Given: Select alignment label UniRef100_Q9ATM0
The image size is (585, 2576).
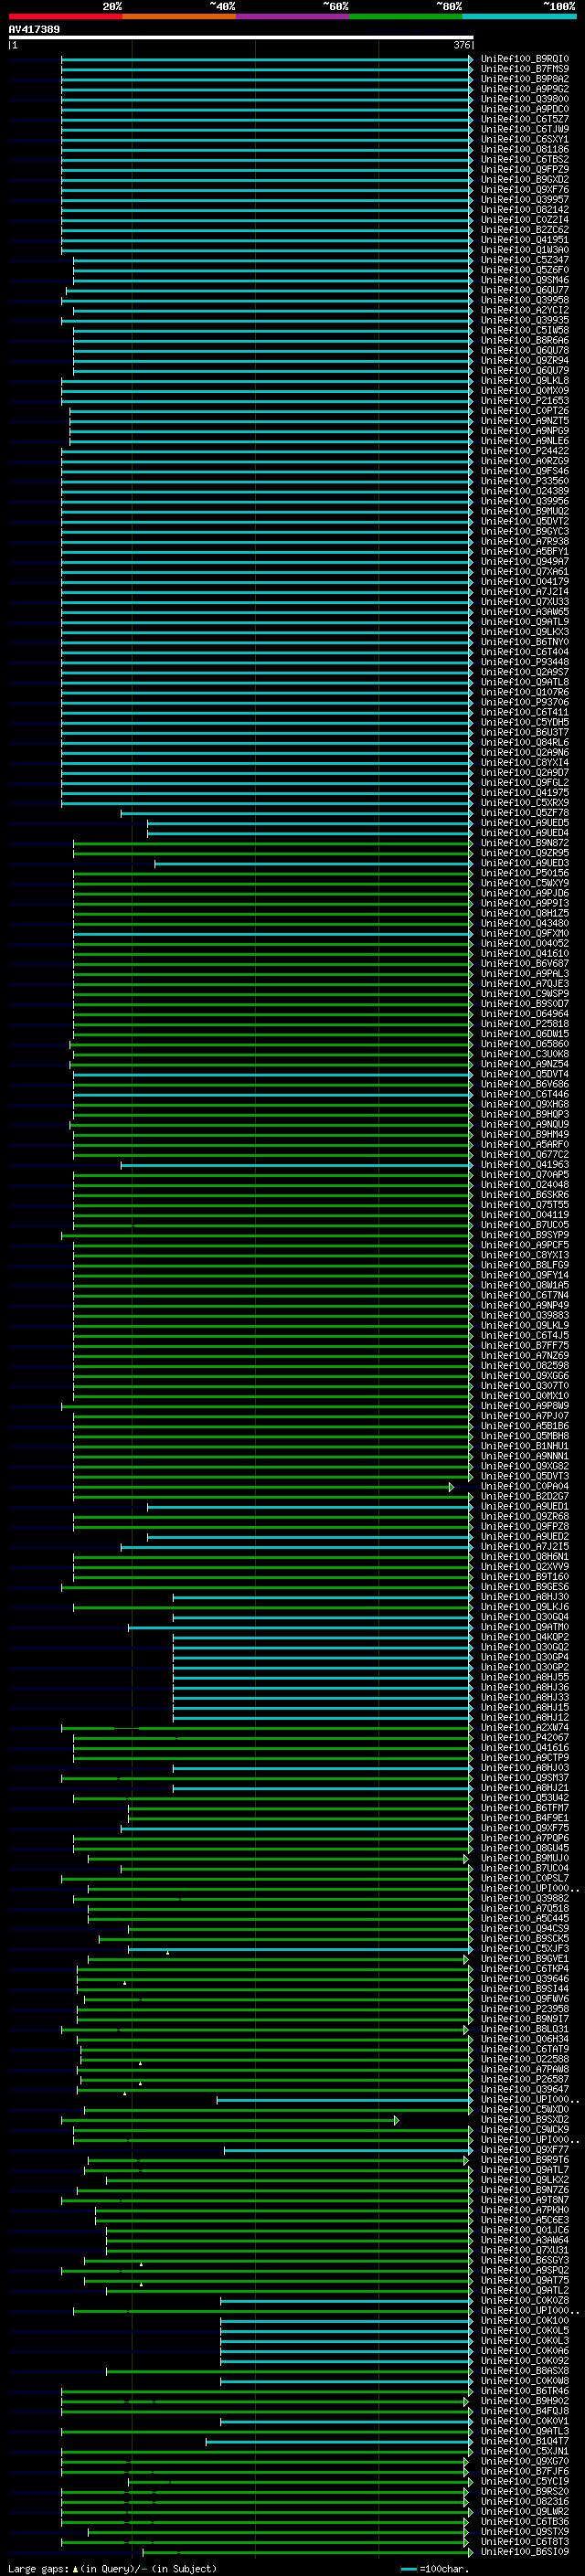Looking at the screenshot, I should pos(525,1627).
